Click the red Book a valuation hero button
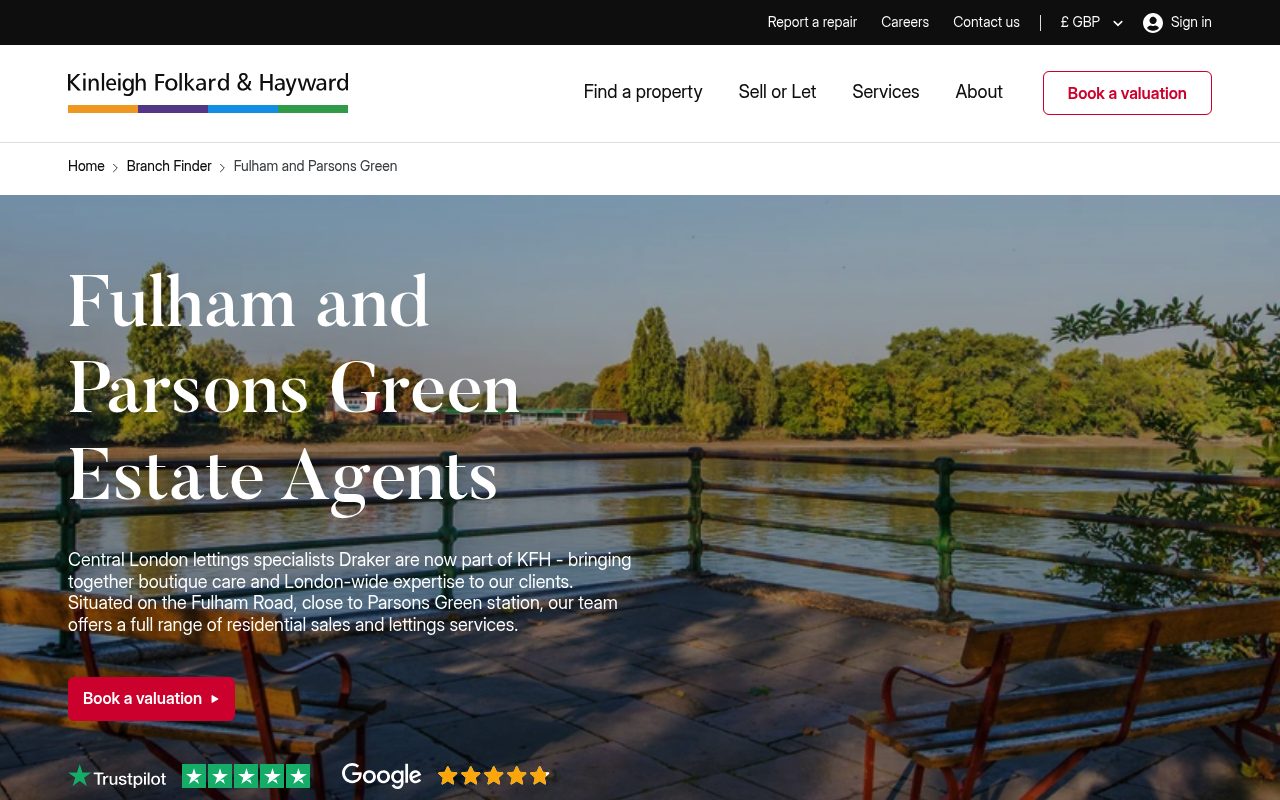1280x800 pixels. point(151,699)
